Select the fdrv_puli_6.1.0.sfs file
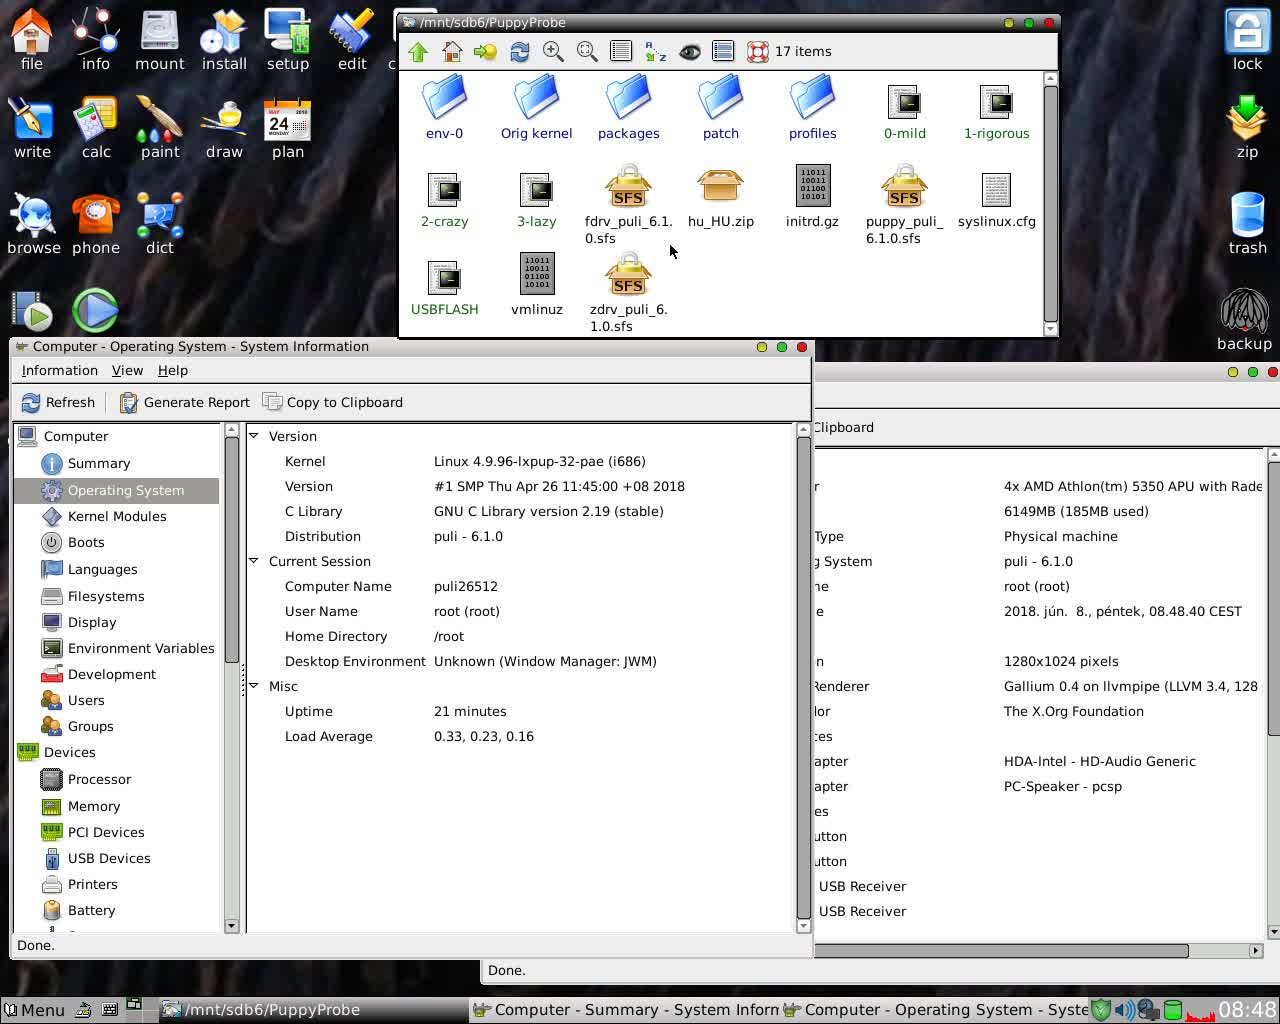 click(629, 205)
